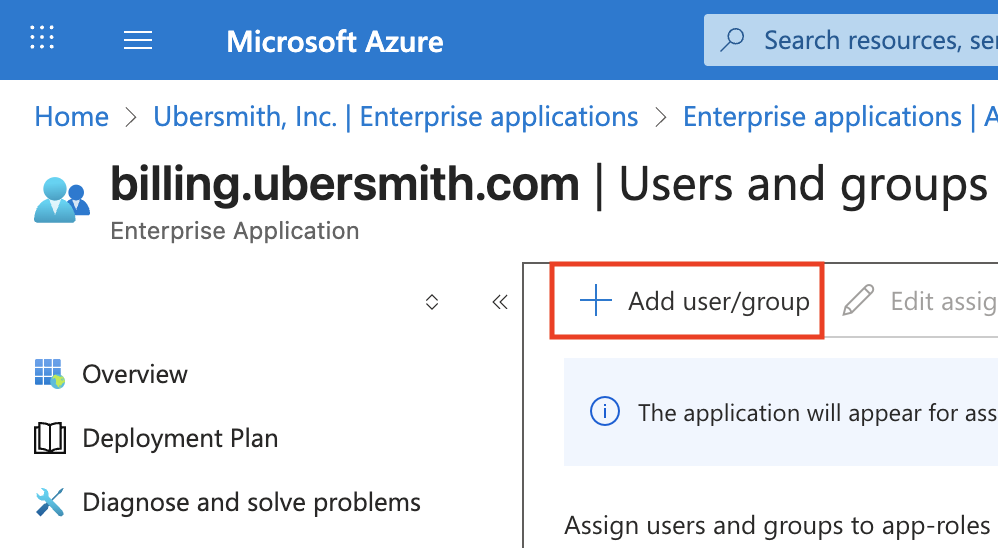Click the Edit assignment pencil icon
This screenshot has width=998, height=548.
tap(858, 301)
